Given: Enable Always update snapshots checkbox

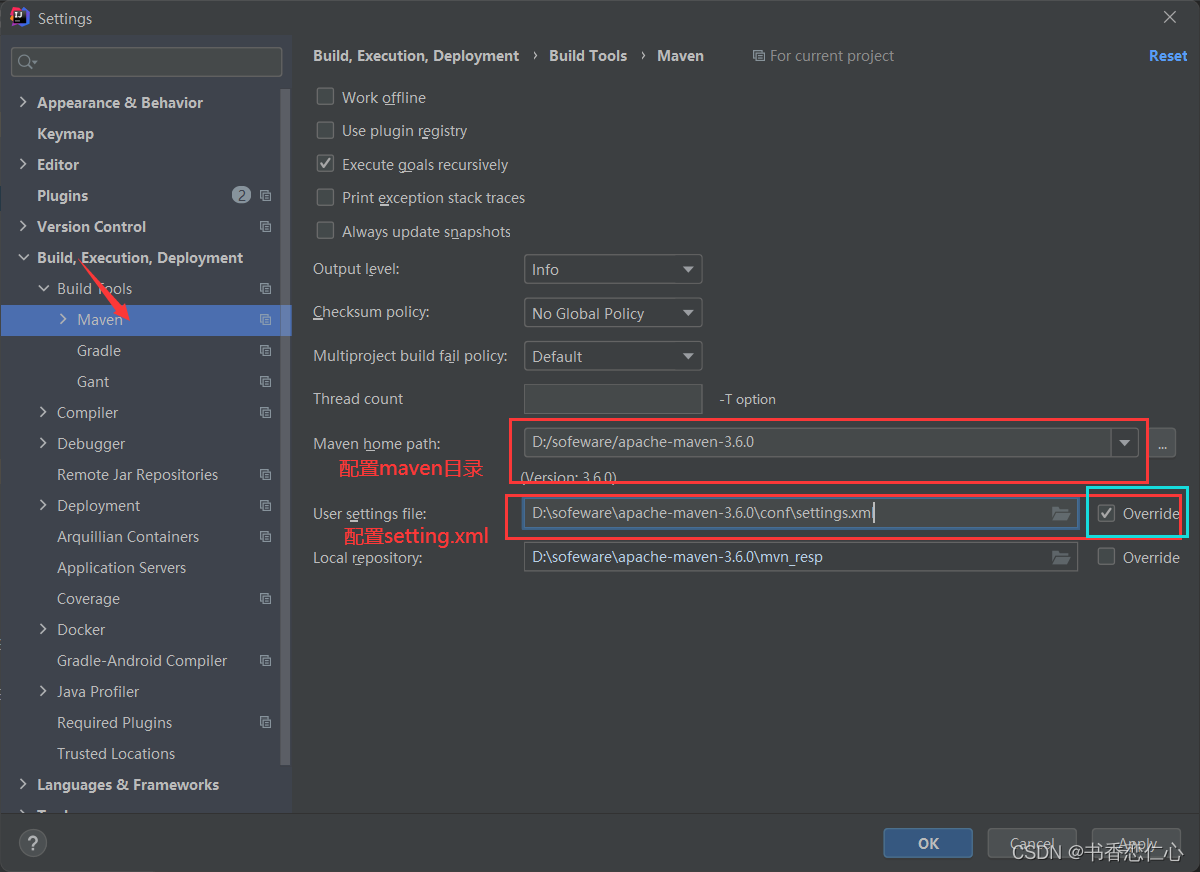Looking at the screenshot, I should click(325, 231).
